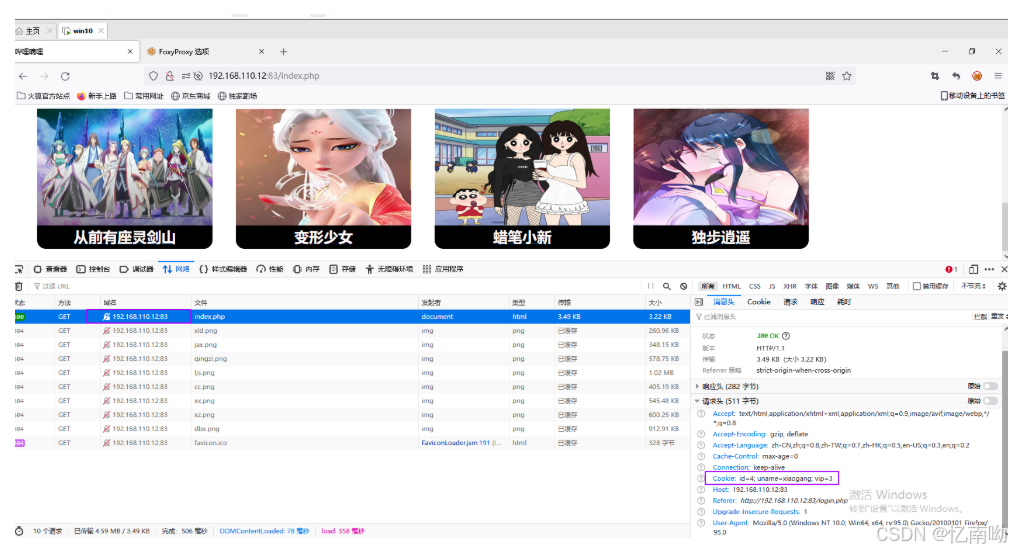Open 新手上路 bookmark

click(x=97, y=96)
